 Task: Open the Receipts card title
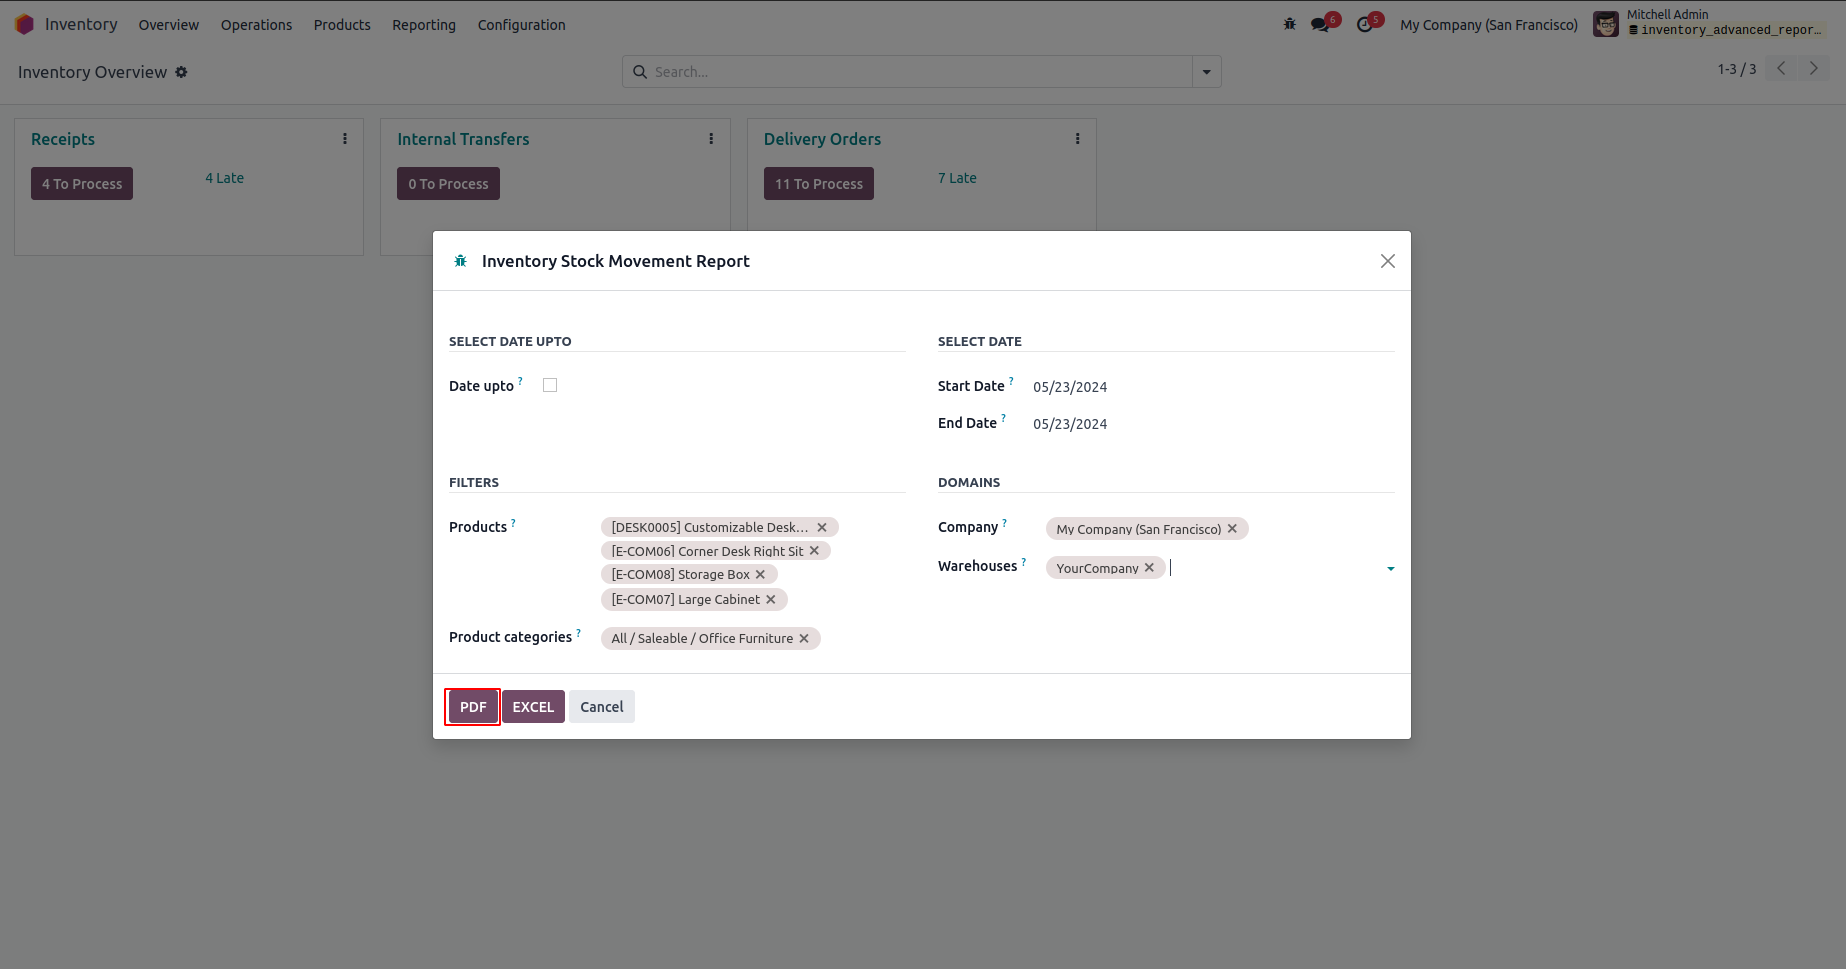(63, 139)
